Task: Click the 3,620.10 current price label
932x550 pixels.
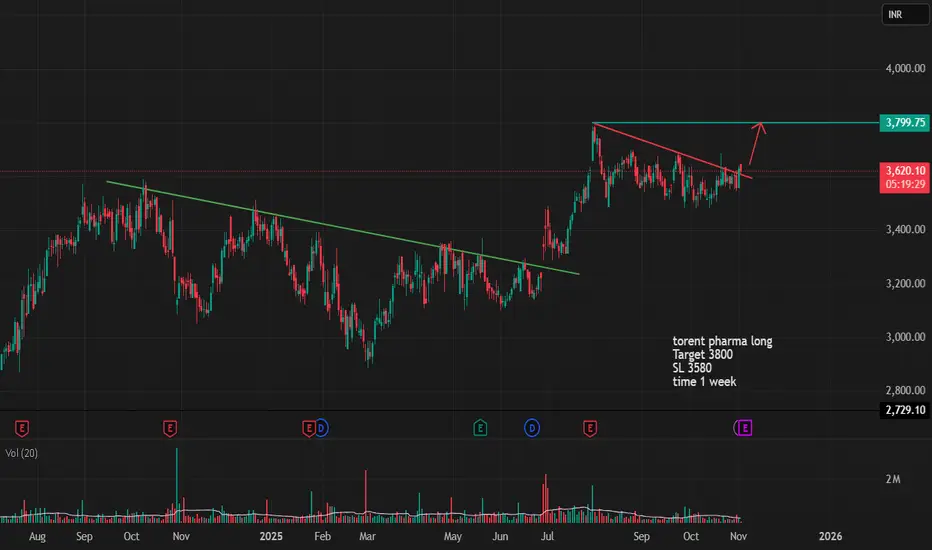Action: tap(905, 171)
